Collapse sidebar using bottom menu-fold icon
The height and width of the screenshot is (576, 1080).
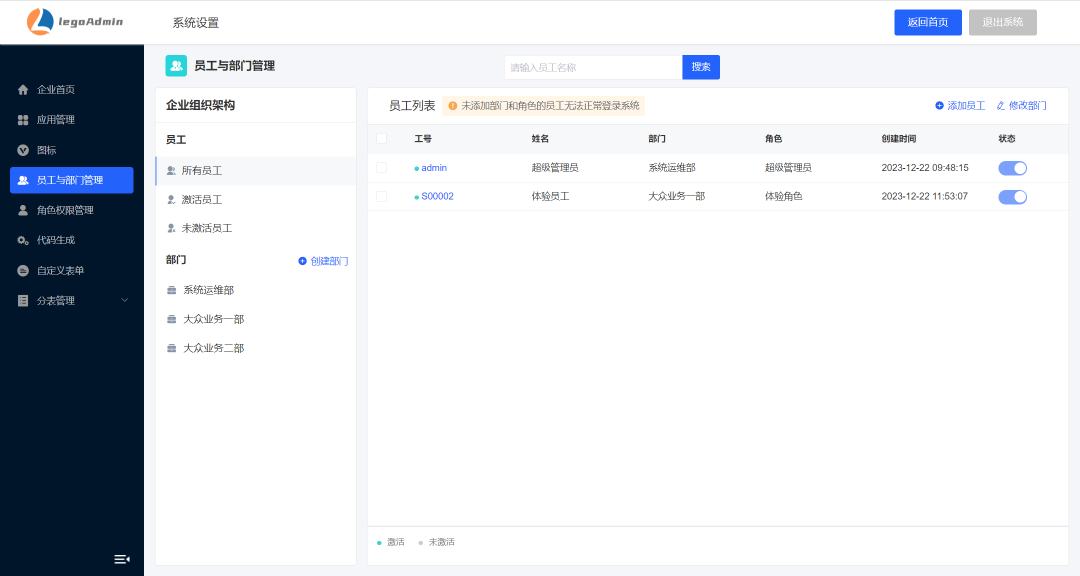tap(122, 559)
